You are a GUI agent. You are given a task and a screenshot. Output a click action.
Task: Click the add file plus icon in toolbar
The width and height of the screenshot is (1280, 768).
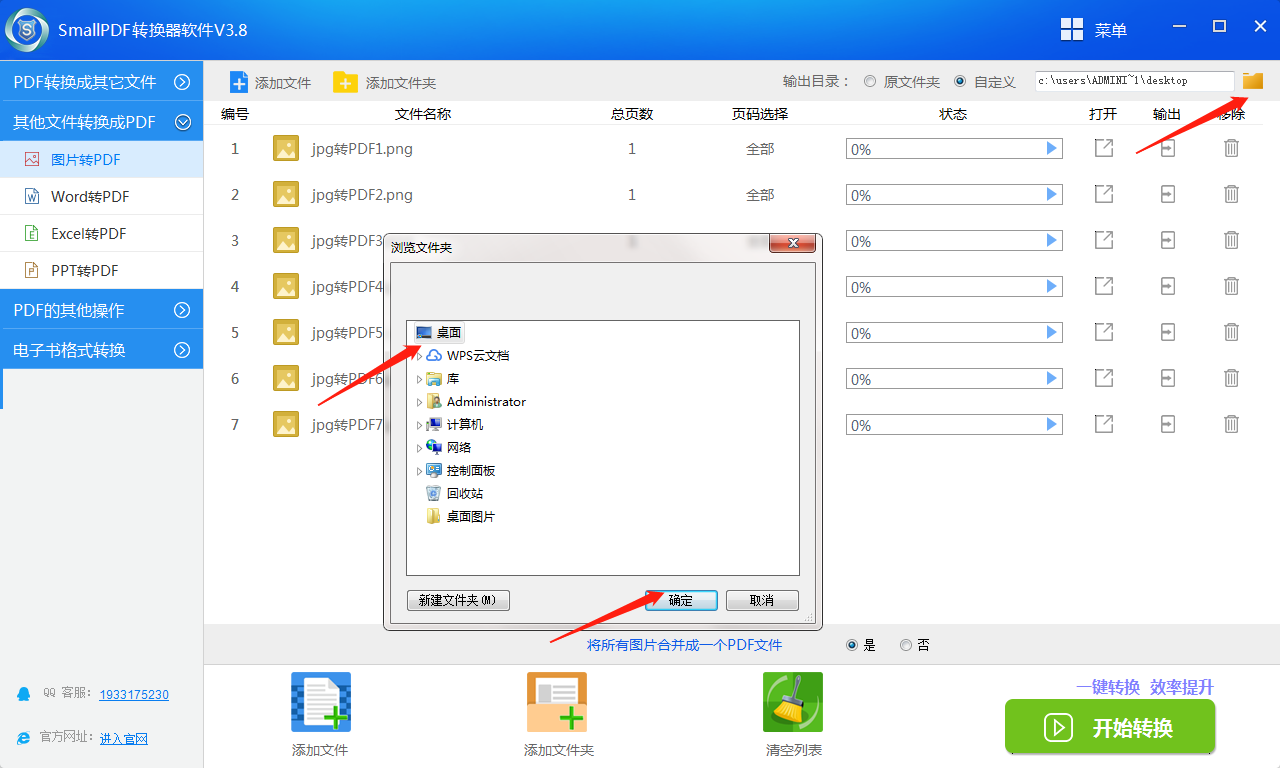(239, 82)
